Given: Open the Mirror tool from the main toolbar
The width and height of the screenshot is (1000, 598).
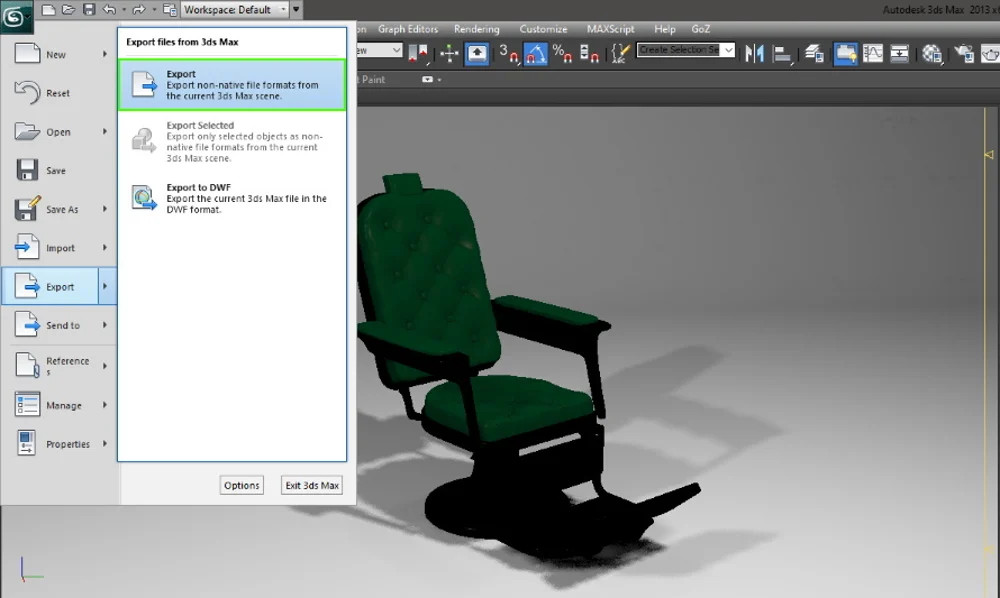Looking at the screenshot, I should (754, 52).
